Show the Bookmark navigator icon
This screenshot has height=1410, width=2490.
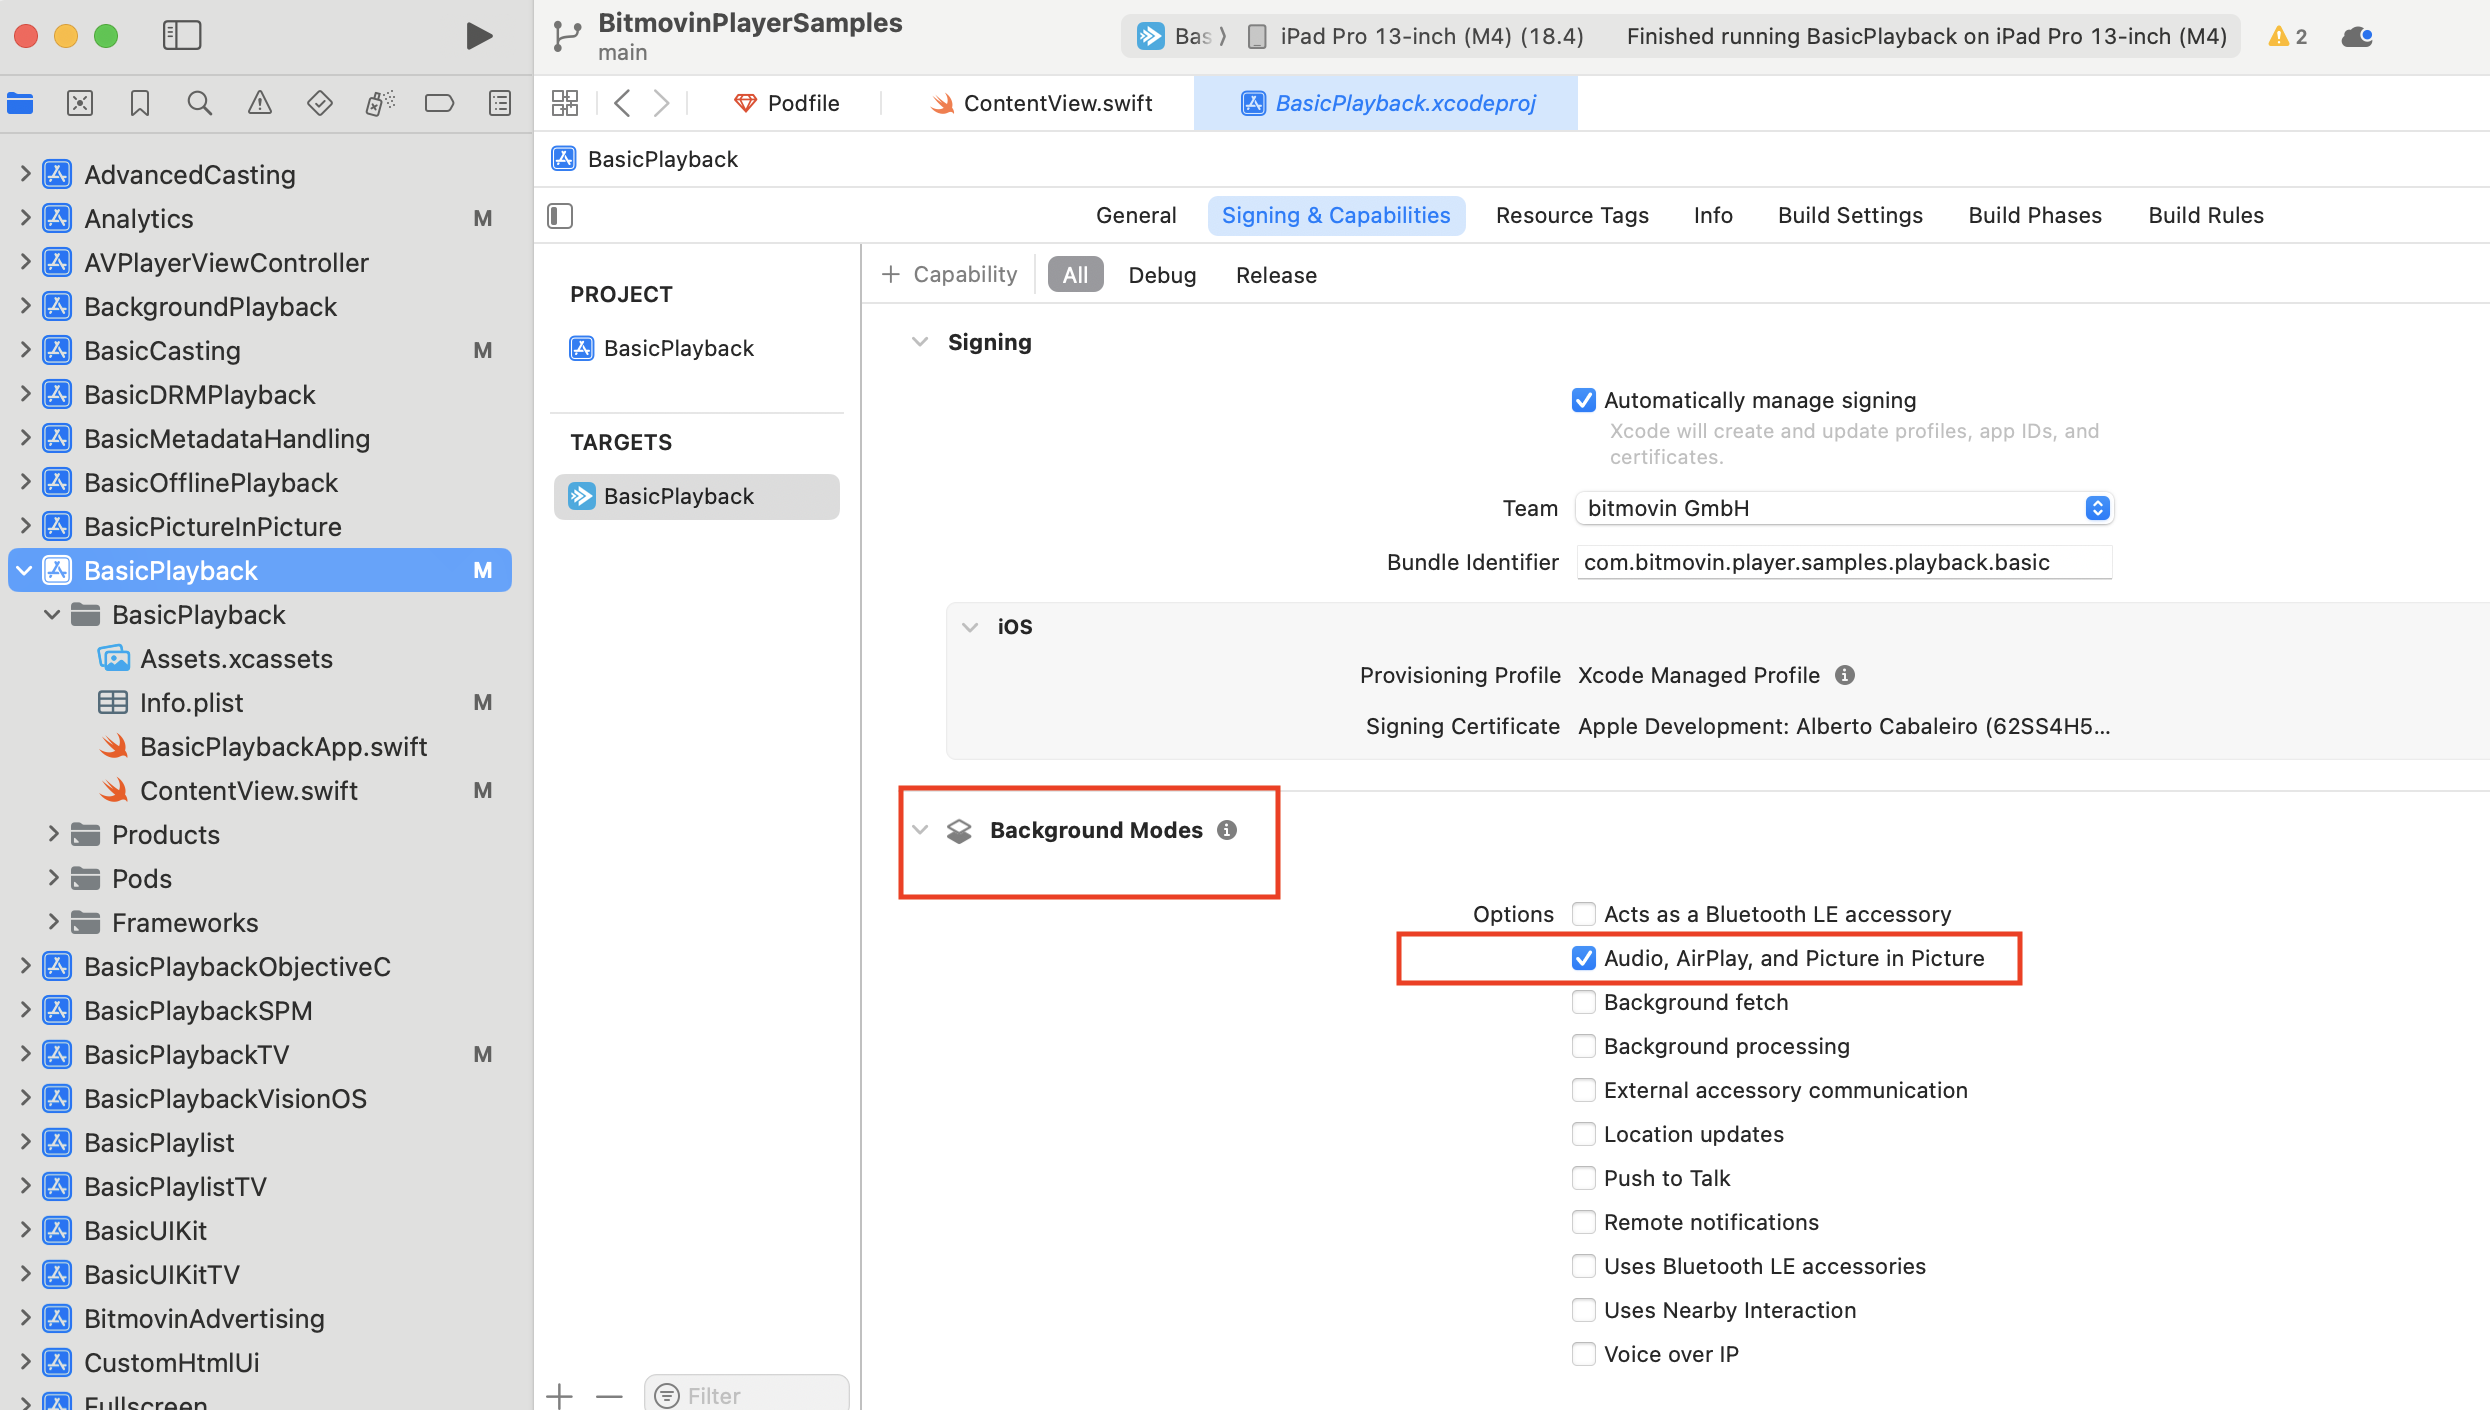(x=139, y=103)
